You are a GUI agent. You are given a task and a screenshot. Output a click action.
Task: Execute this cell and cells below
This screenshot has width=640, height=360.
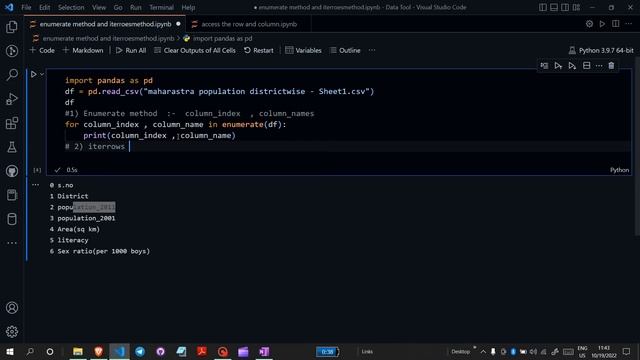click(572, 66)
